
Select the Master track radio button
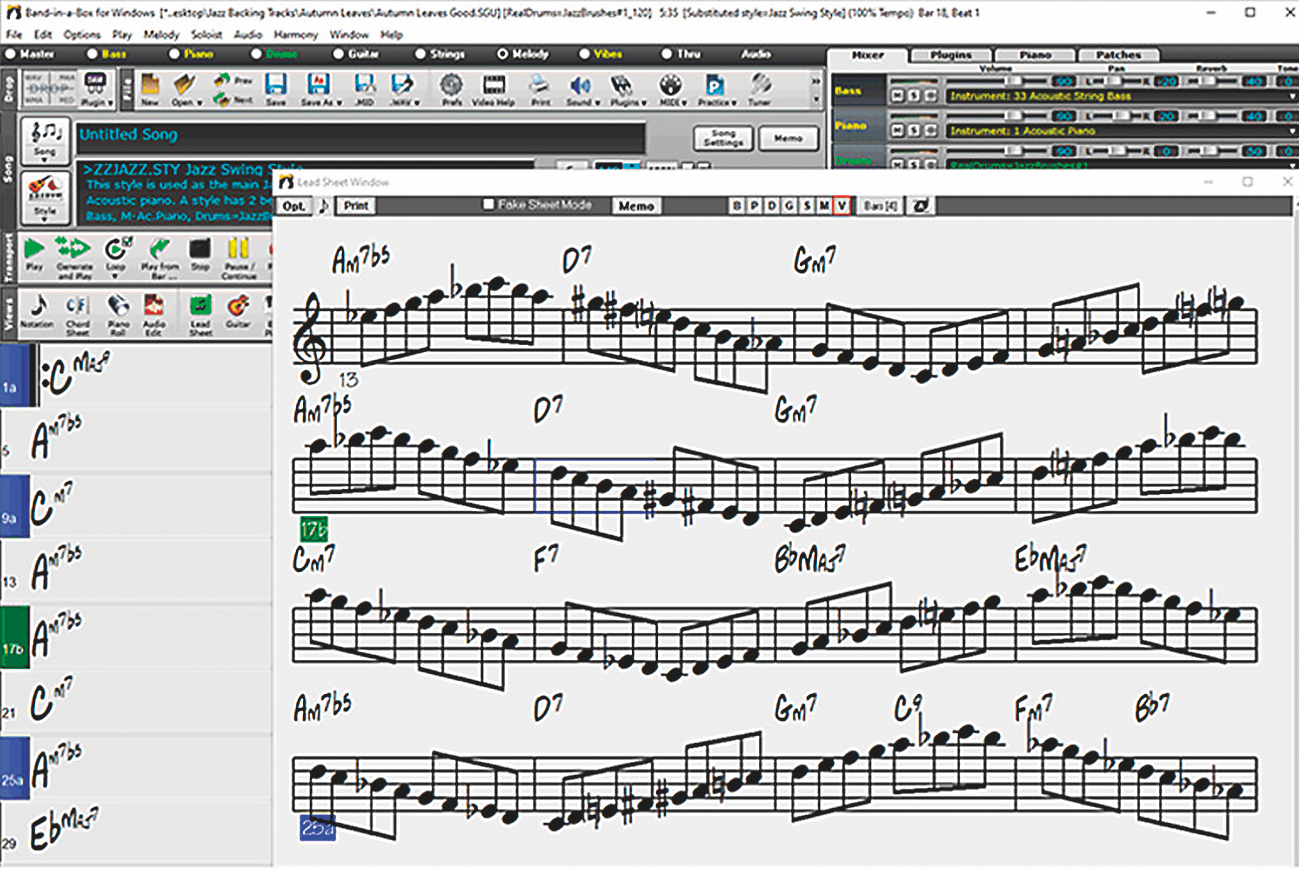[12, 54]
